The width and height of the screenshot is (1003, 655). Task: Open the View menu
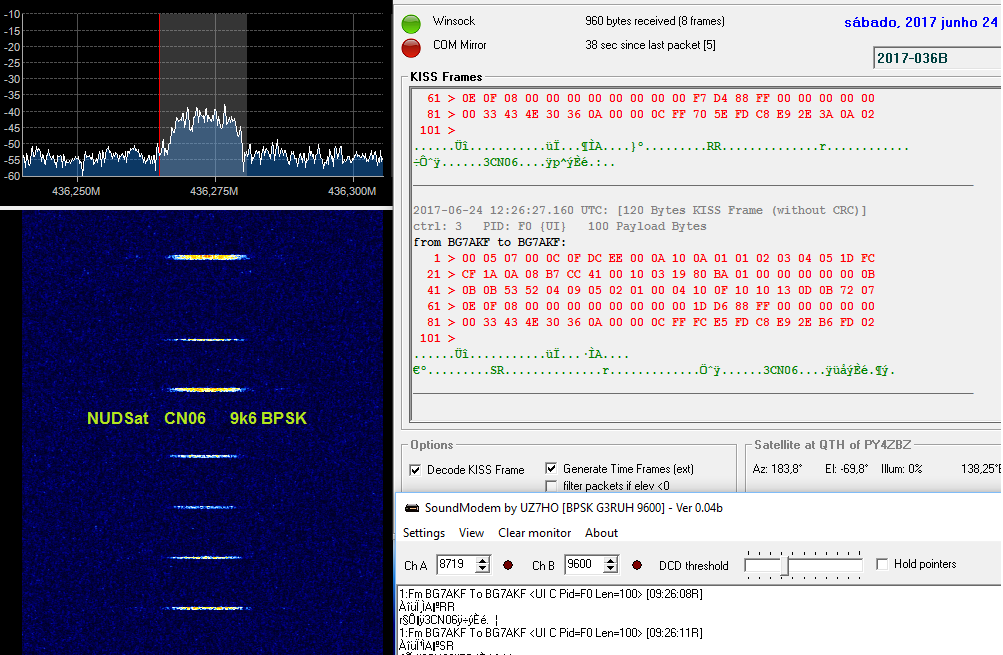(471, 533)
